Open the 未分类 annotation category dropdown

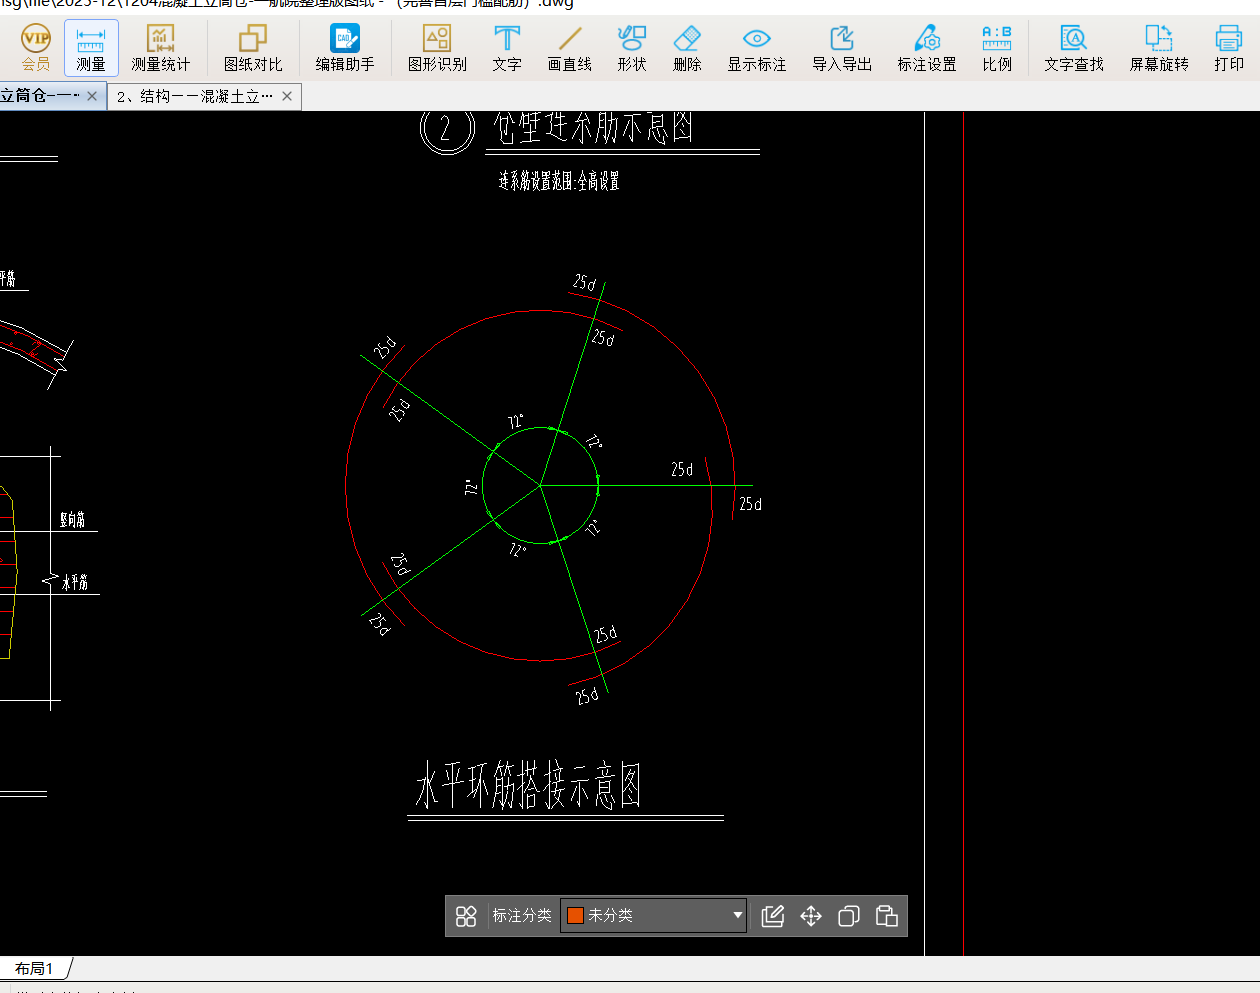coord(653,915)
